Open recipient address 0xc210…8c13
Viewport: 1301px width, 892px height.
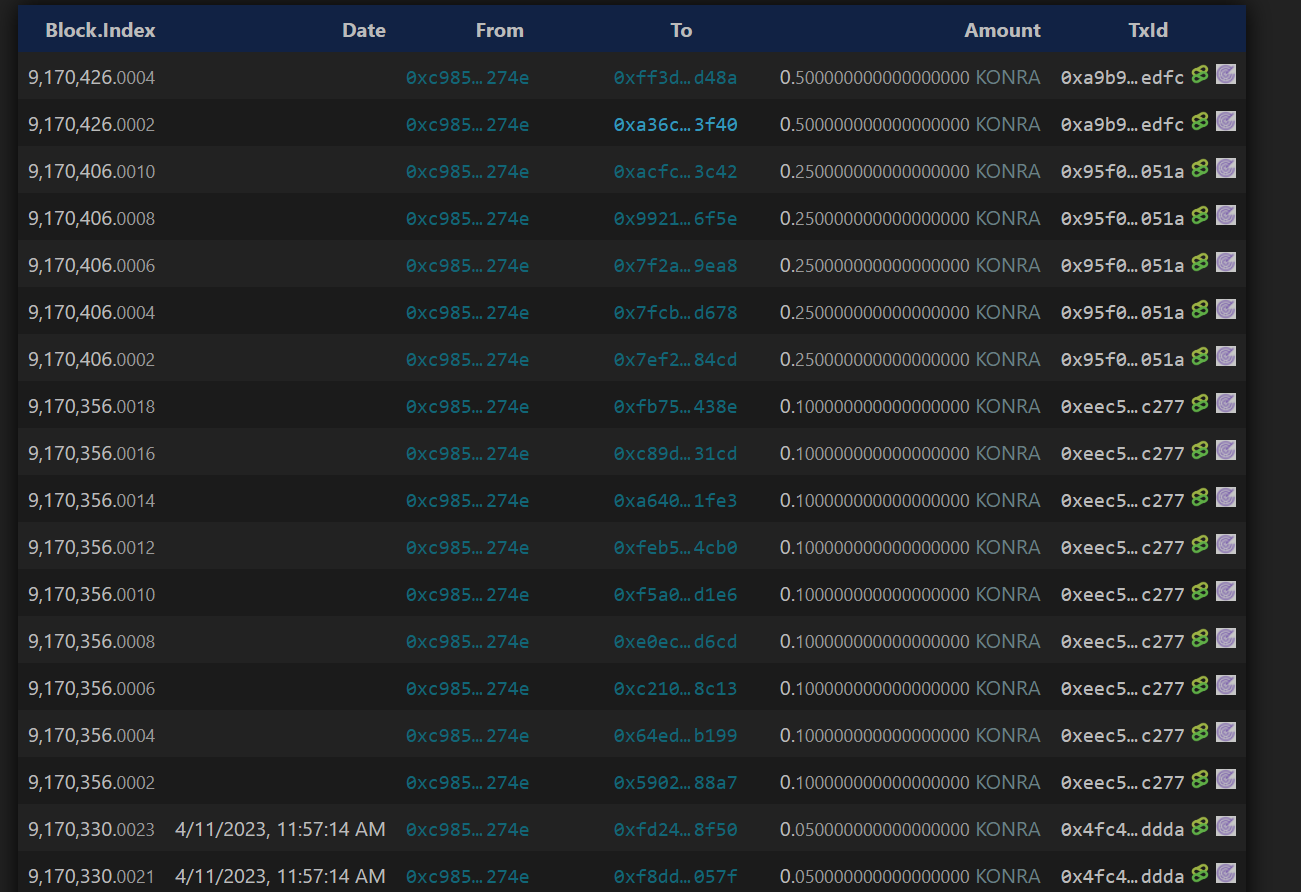675,688
